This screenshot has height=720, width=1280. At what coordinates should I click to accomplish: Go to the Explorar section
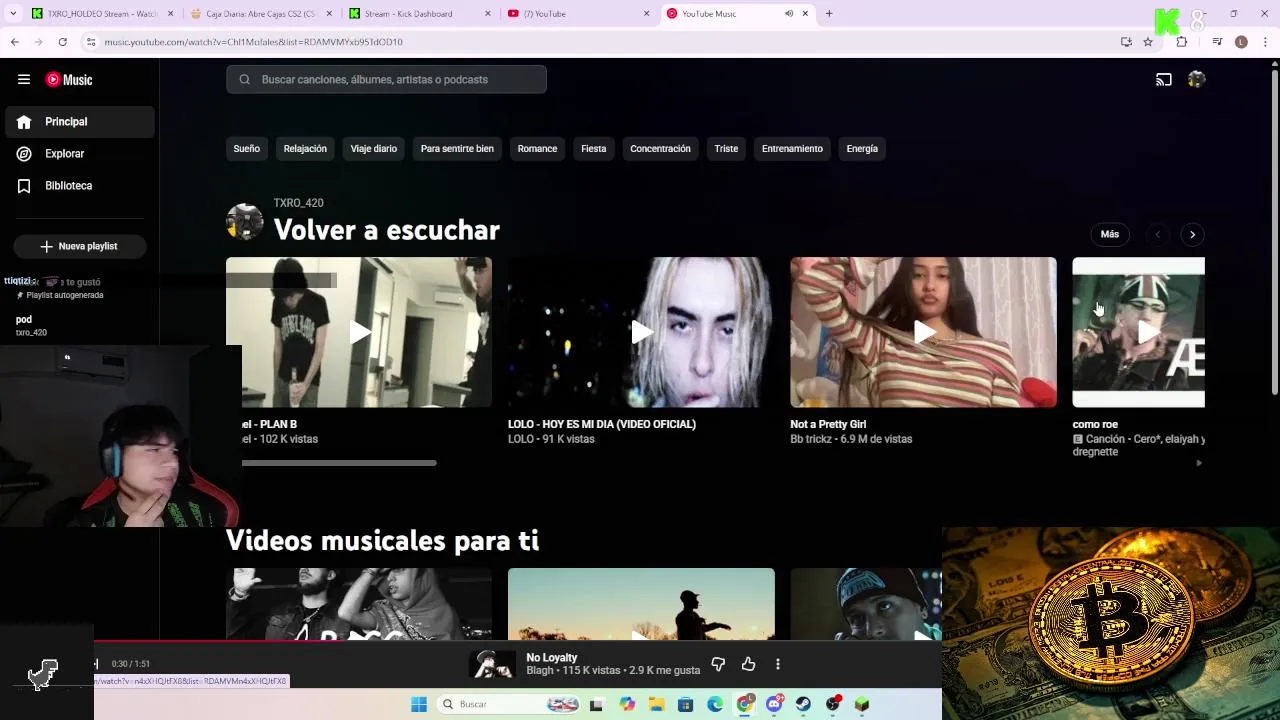pyautogui.click(x=80, y=154)
